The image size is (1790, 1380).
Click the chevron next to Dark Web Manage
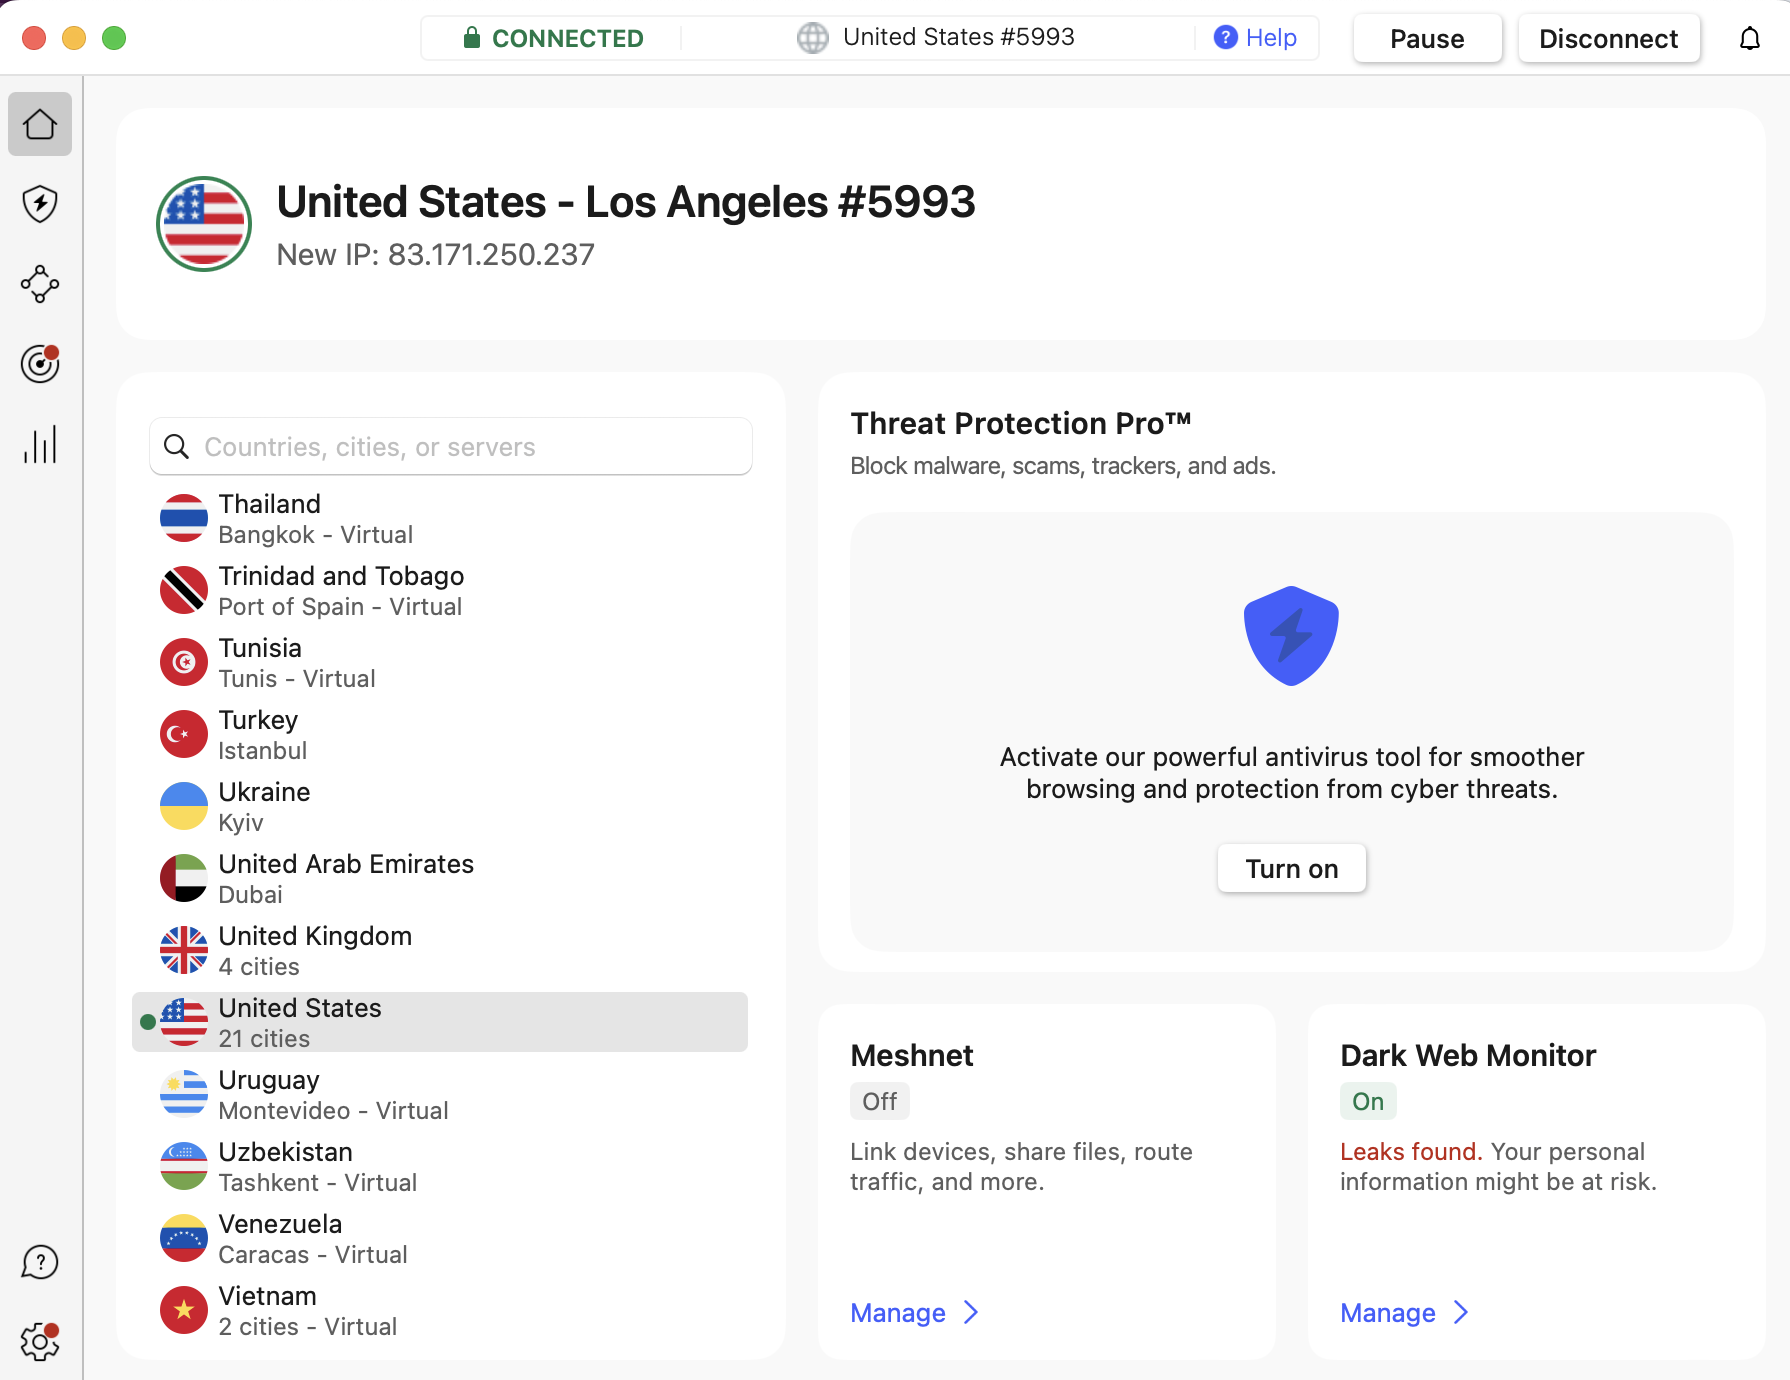point(1461,1312)
